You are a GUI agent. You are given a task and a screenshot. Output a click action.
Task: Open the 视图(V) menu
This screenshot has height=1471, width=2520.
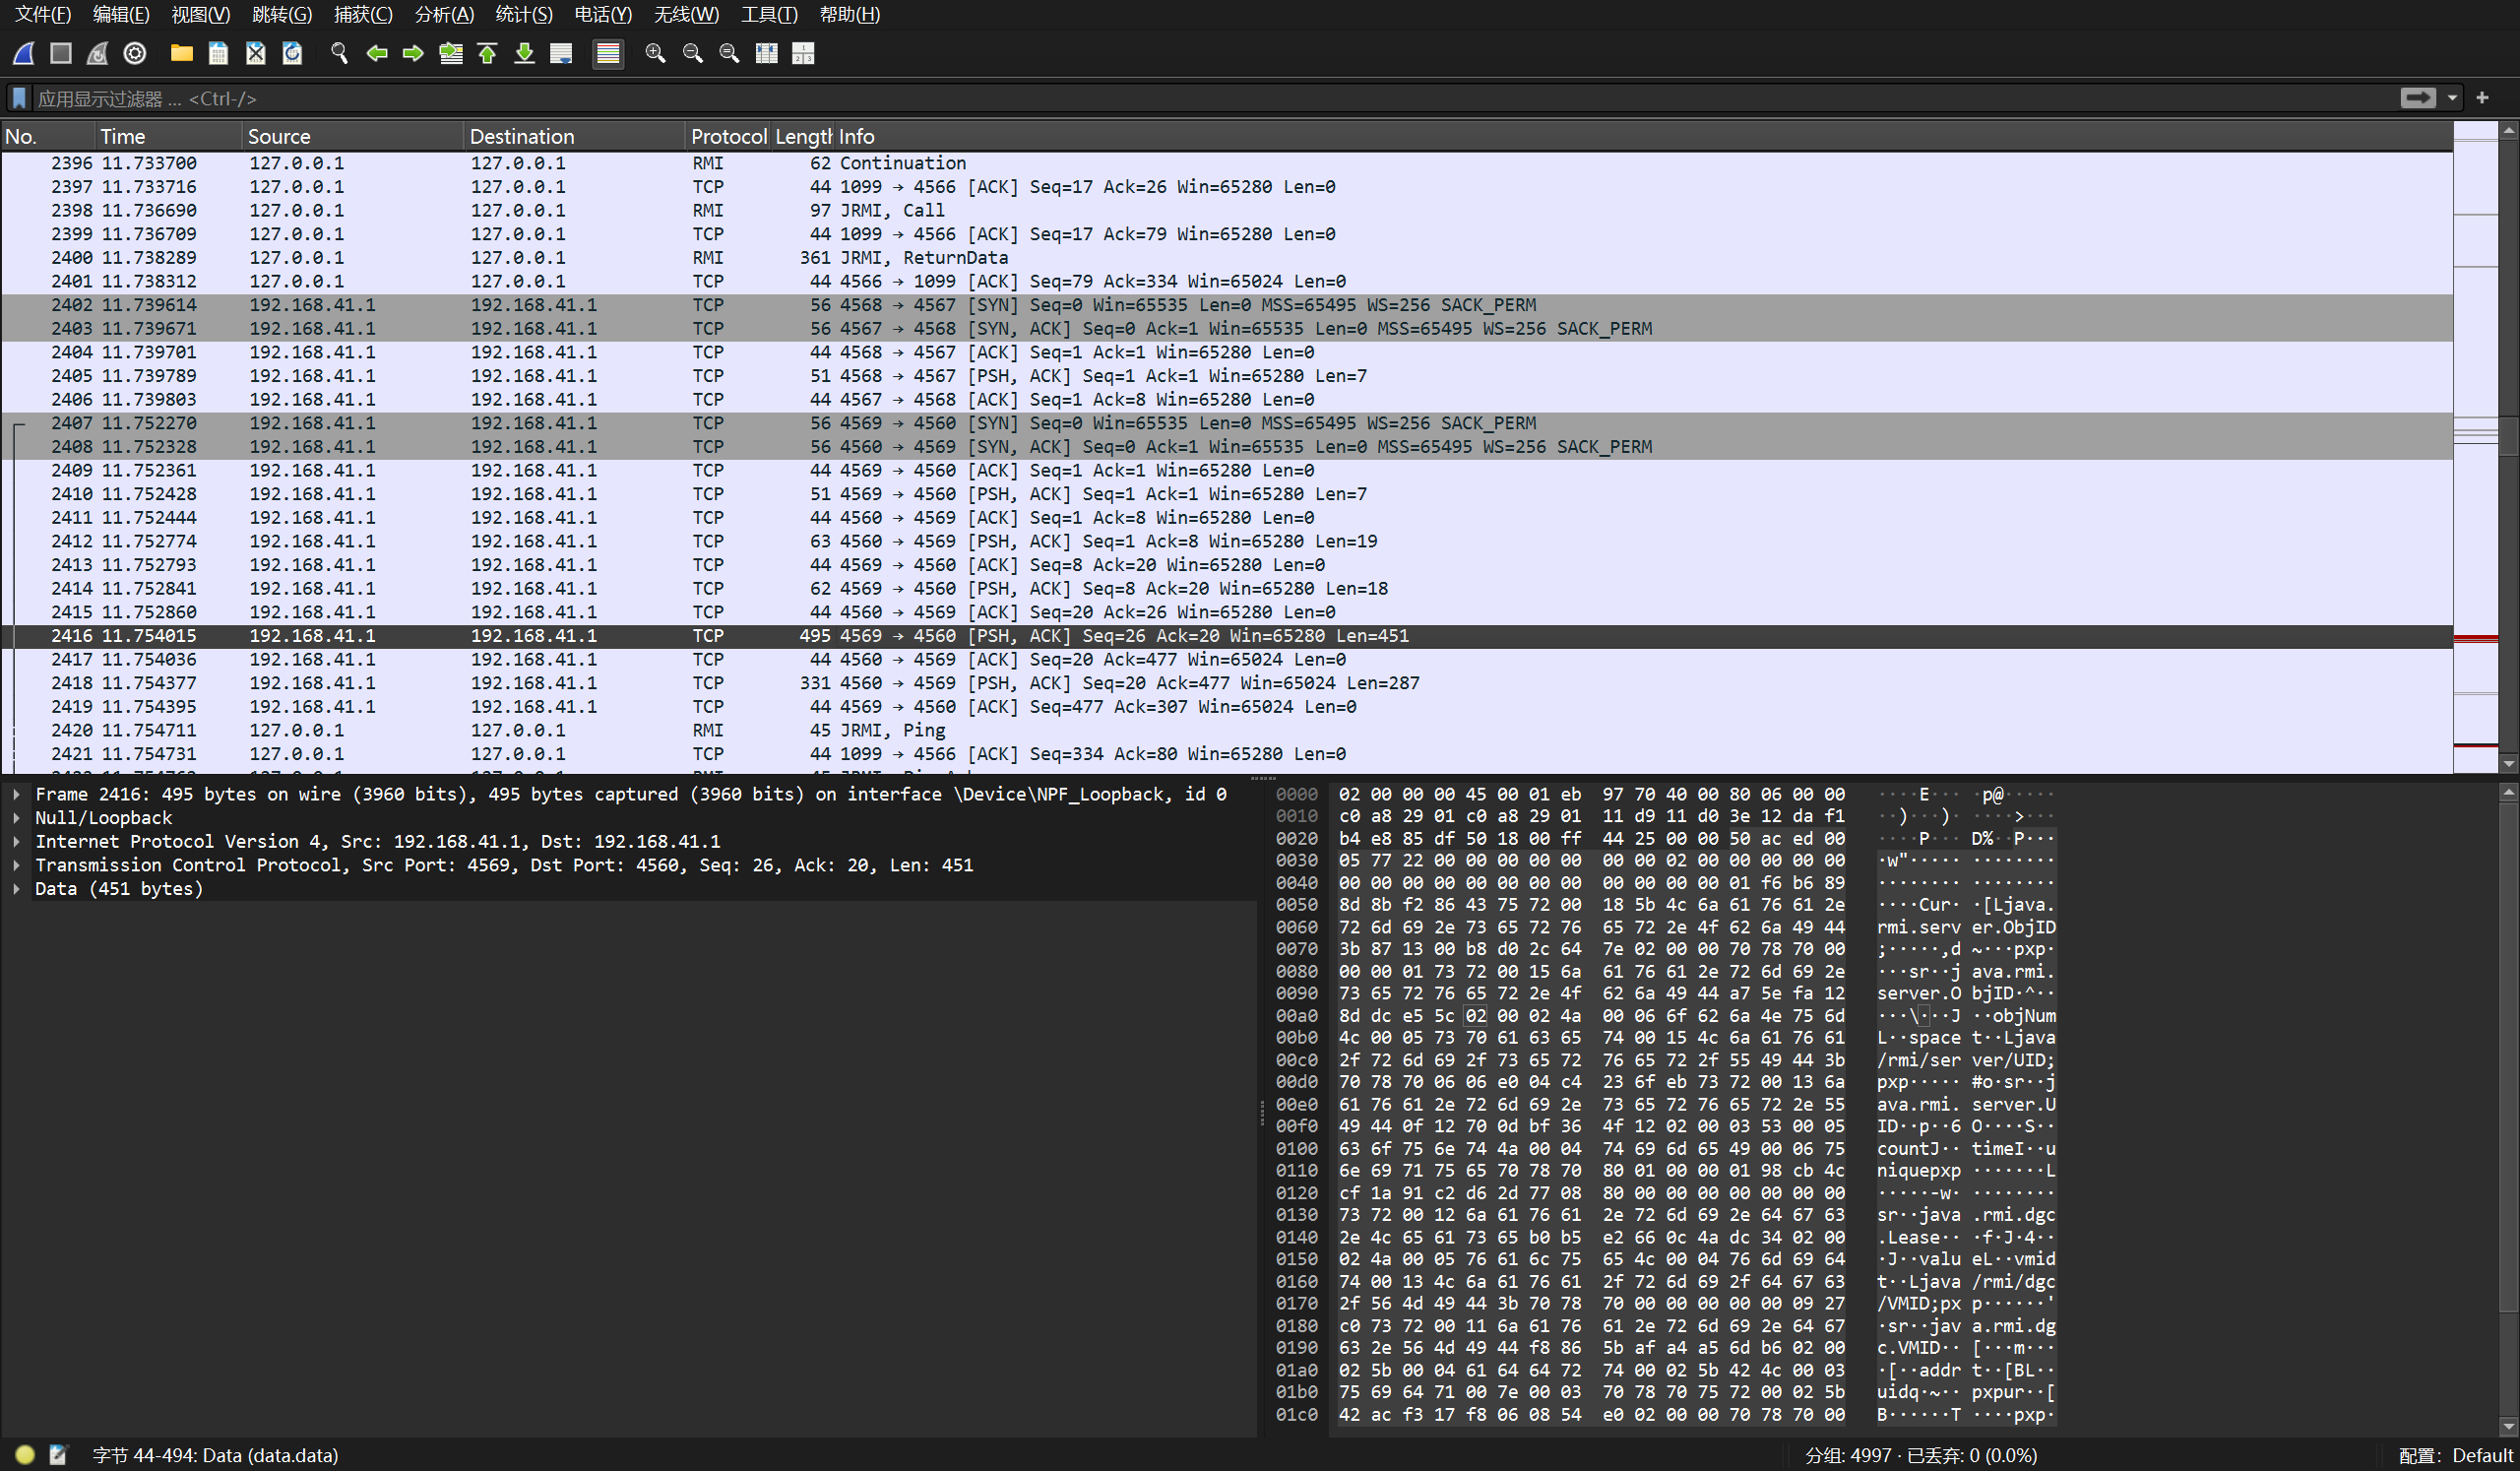point(200,14)
